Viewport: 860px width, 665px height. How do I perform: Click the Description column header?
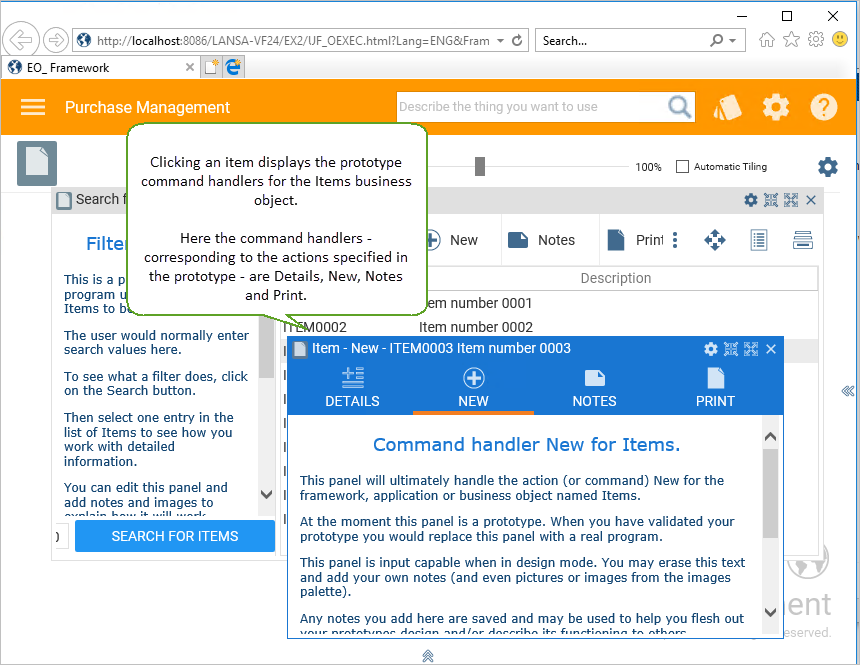[615, 278]
